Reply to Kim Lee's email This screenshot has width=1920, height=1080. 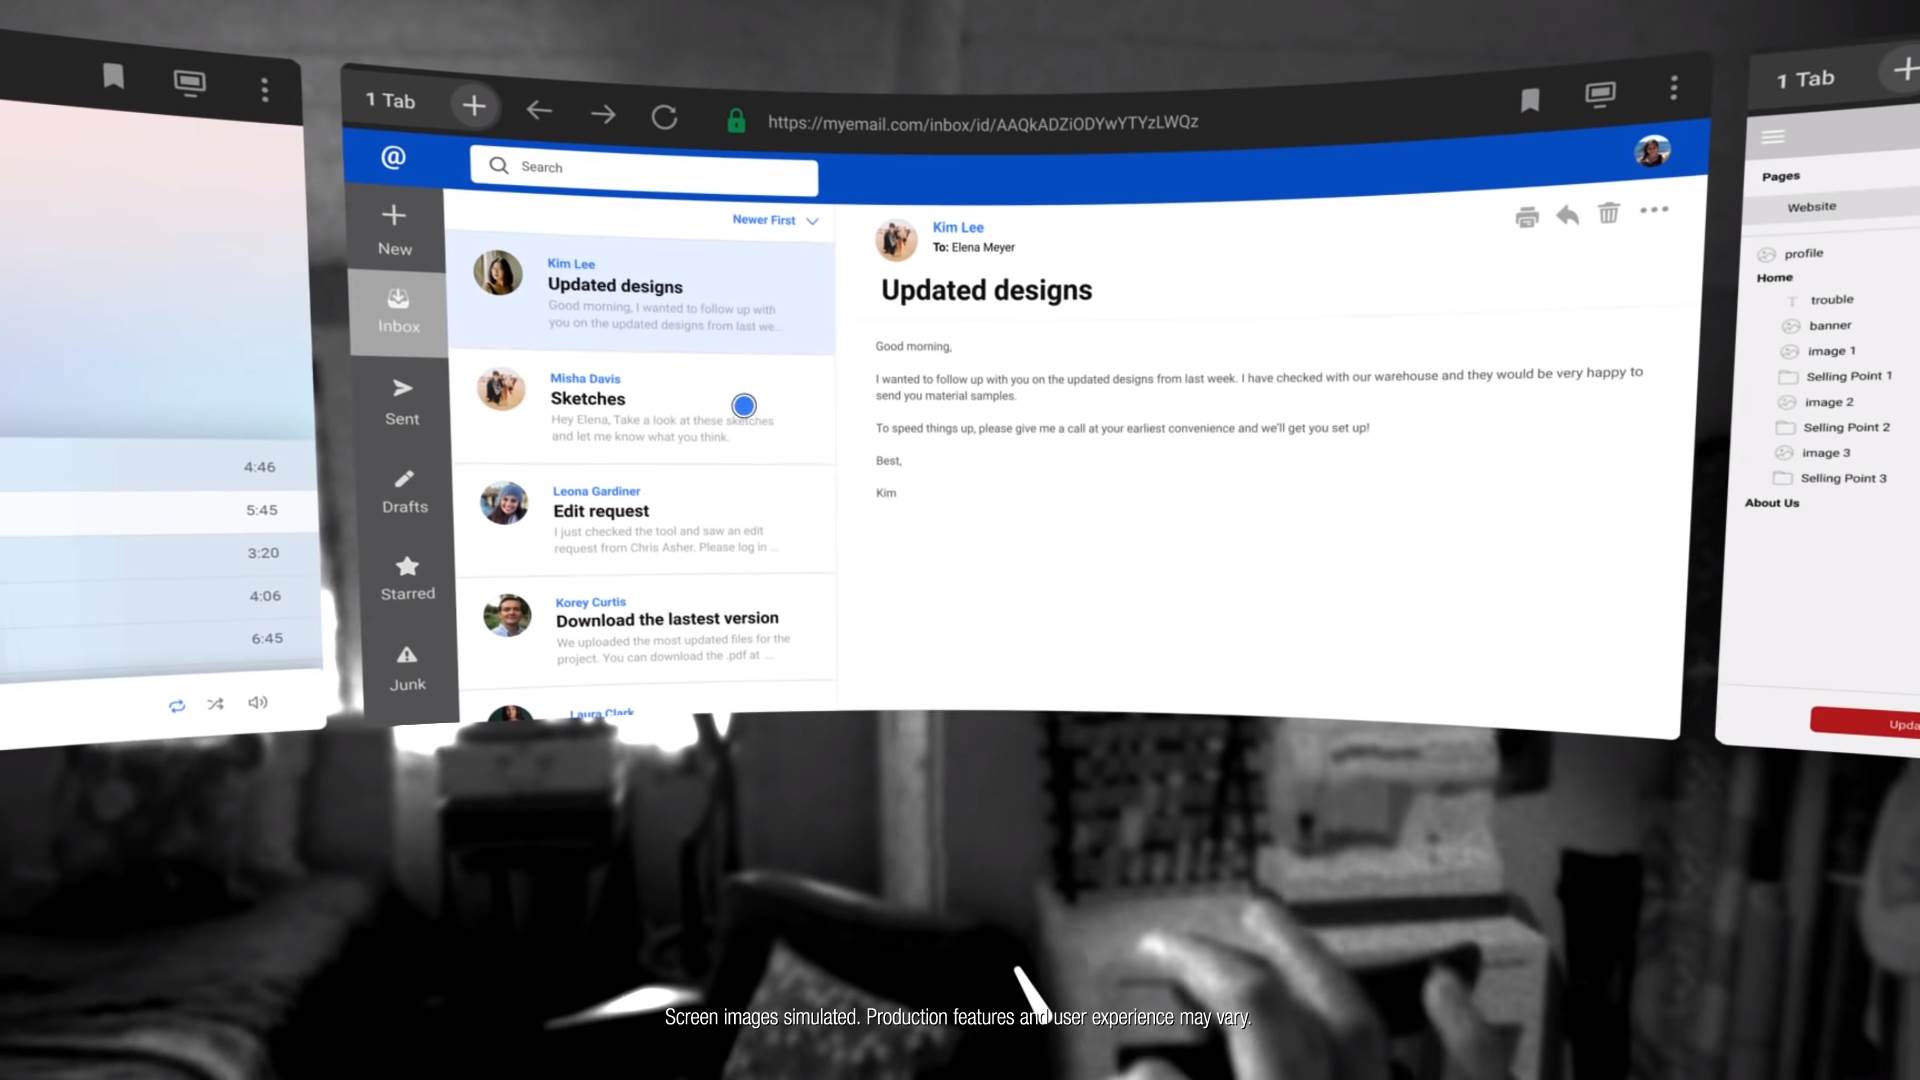(x=1567, y=214)
